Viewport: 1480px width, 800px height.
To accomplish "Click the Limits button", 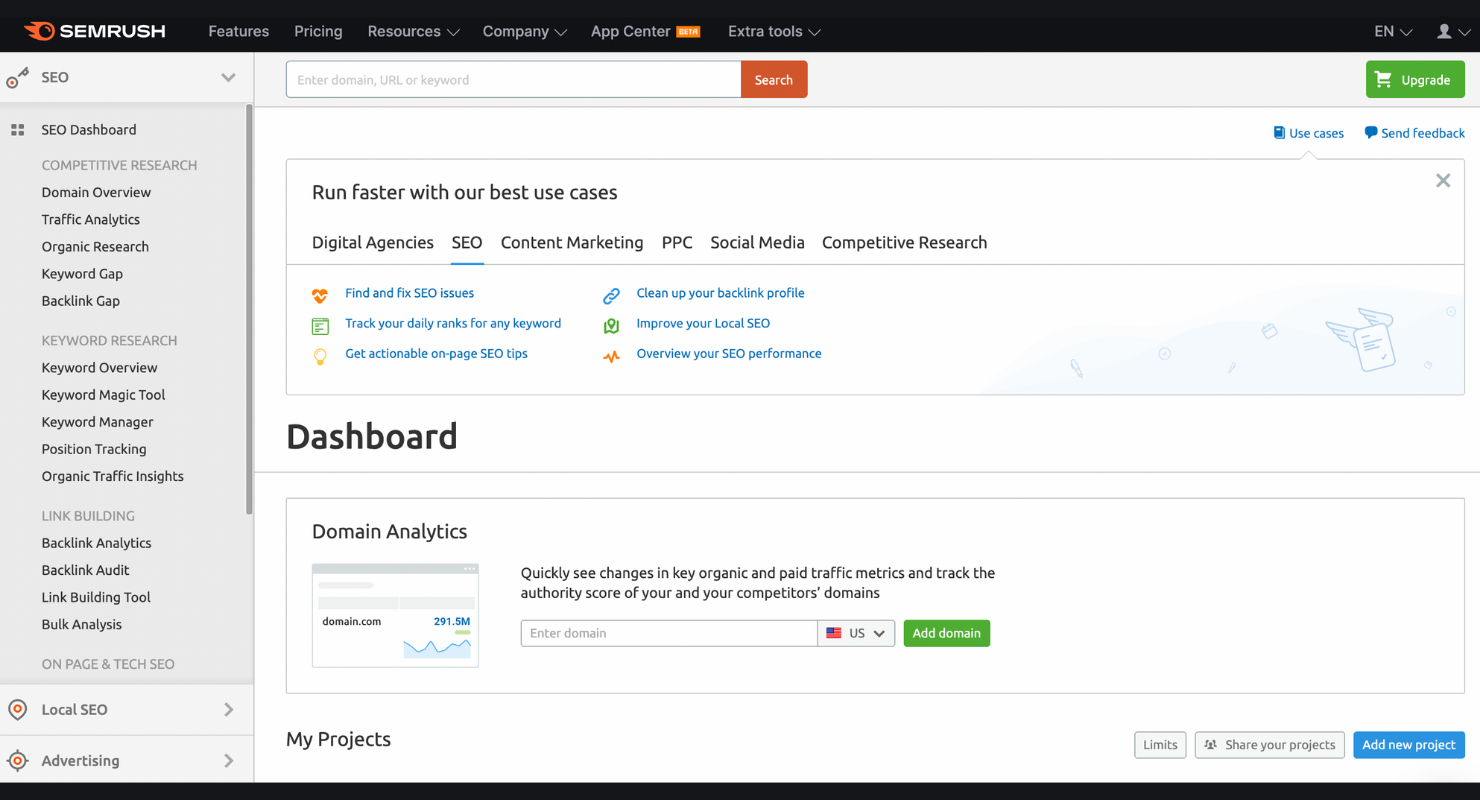I will click(x=1160, y=745).
